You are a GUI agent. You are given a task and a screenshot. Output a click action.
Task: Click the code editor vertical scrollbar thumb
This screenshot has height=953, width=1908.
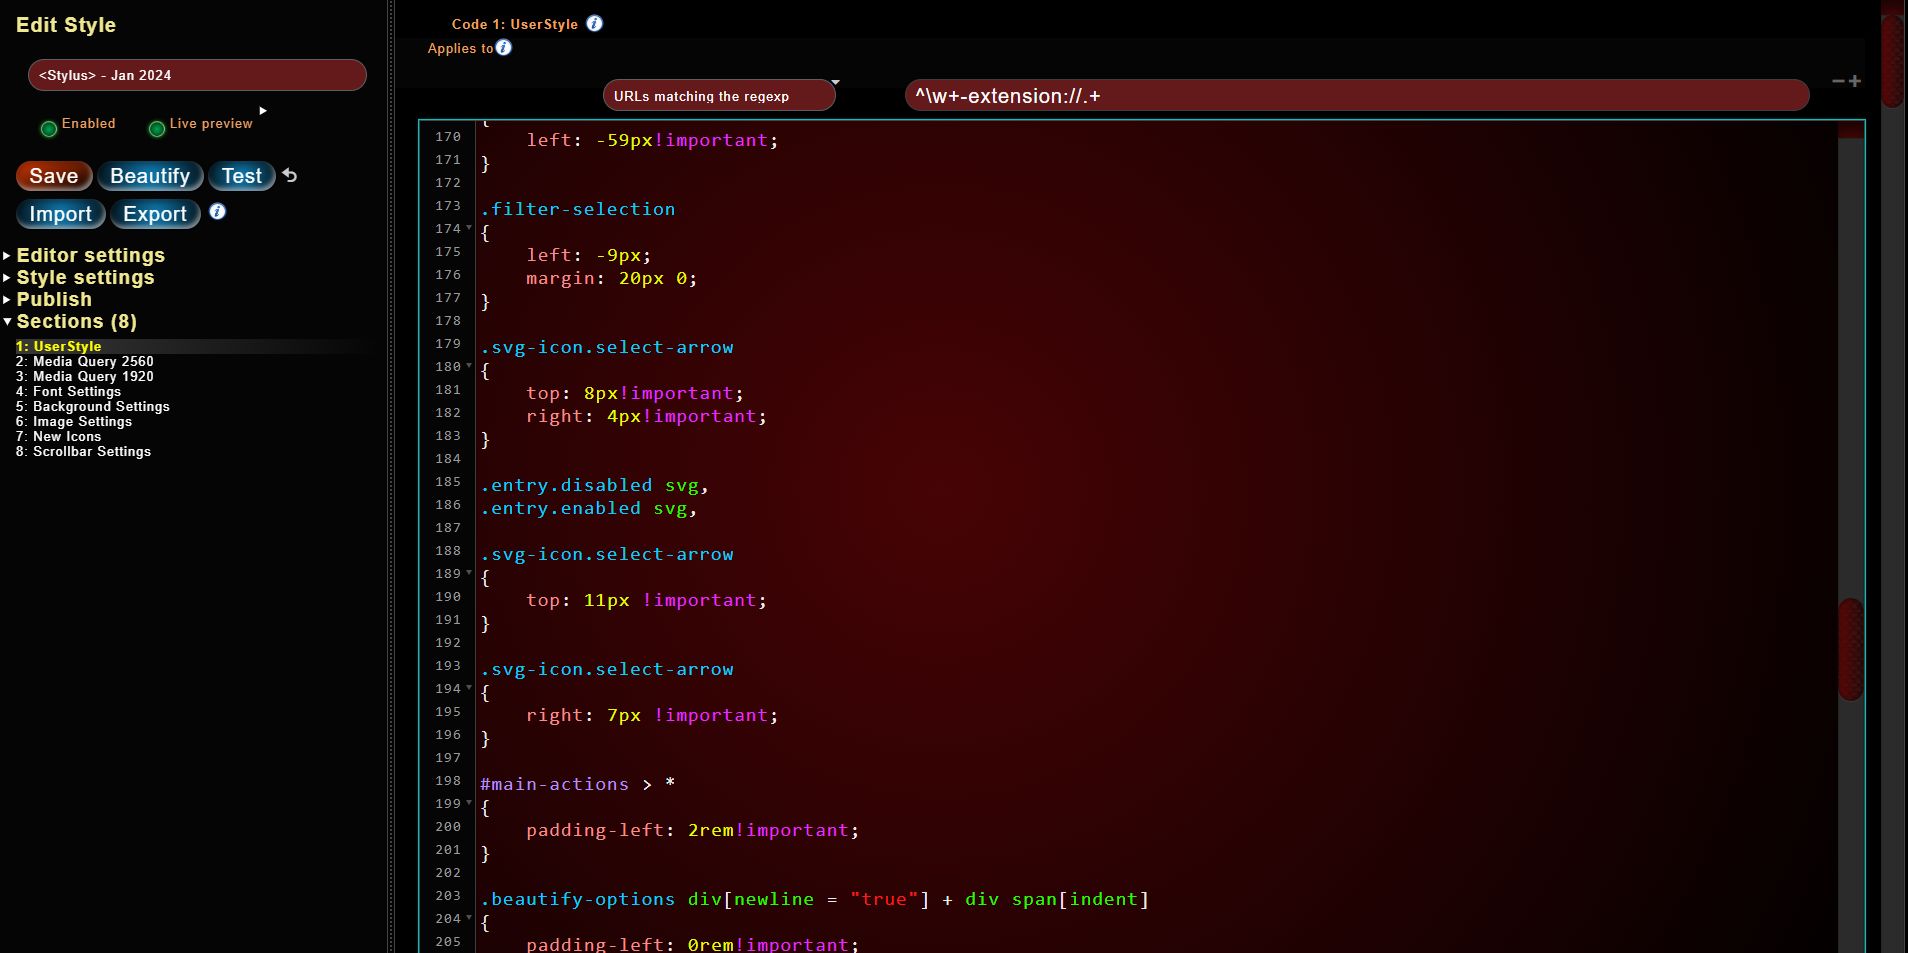[x=1851, y=650]
